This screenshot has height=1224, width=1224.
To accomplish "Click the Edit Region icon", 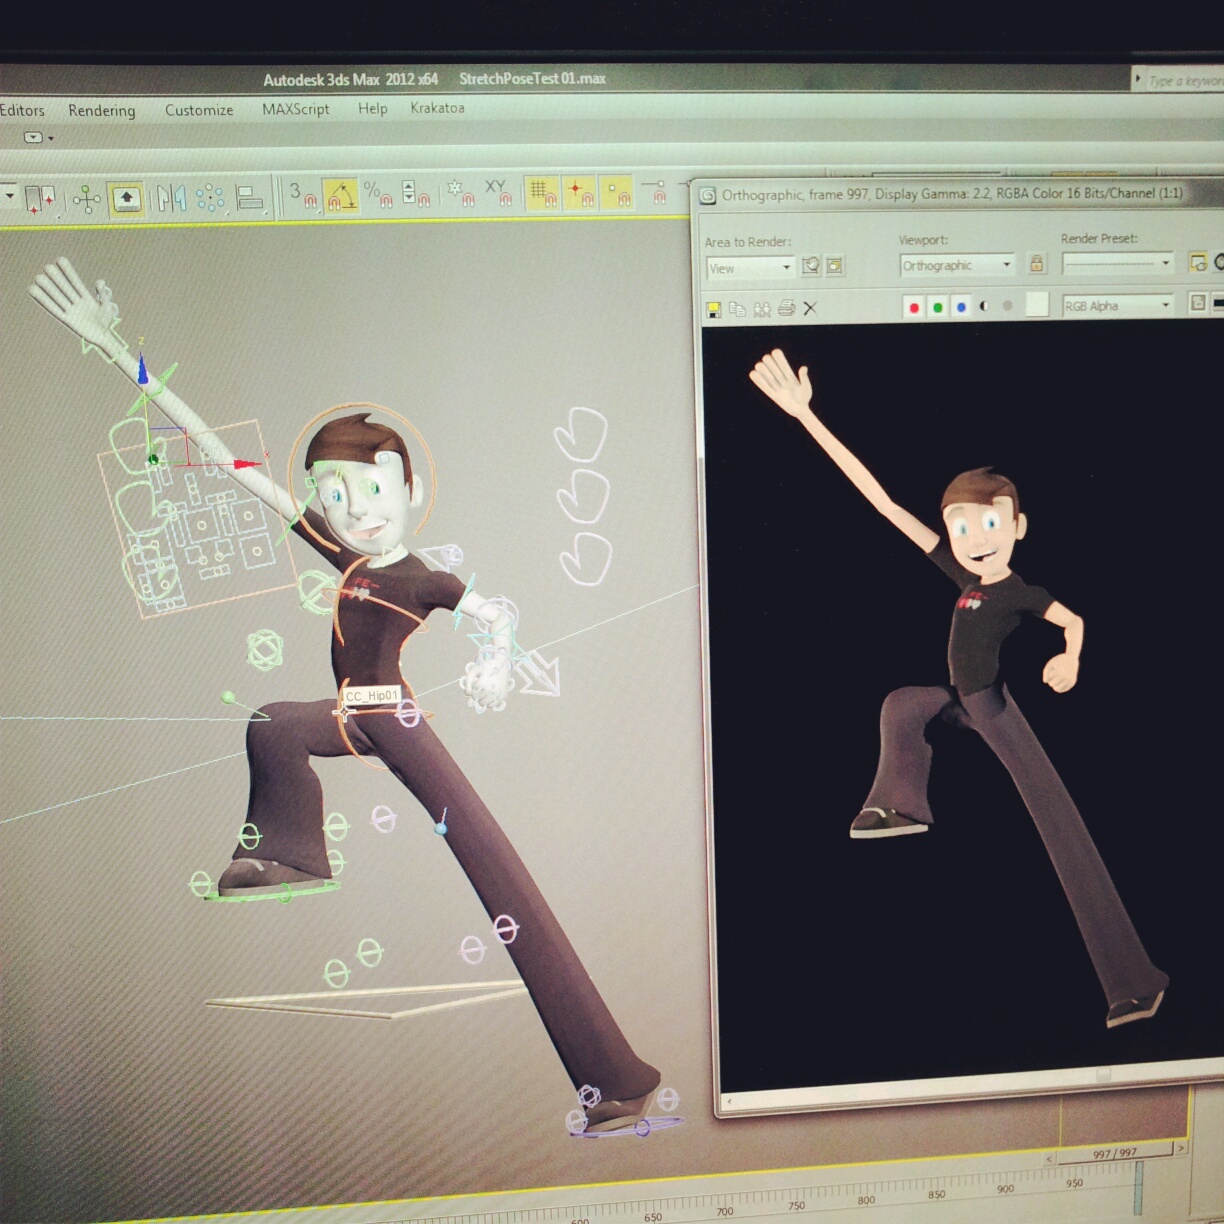I will [x=811, y=266].
